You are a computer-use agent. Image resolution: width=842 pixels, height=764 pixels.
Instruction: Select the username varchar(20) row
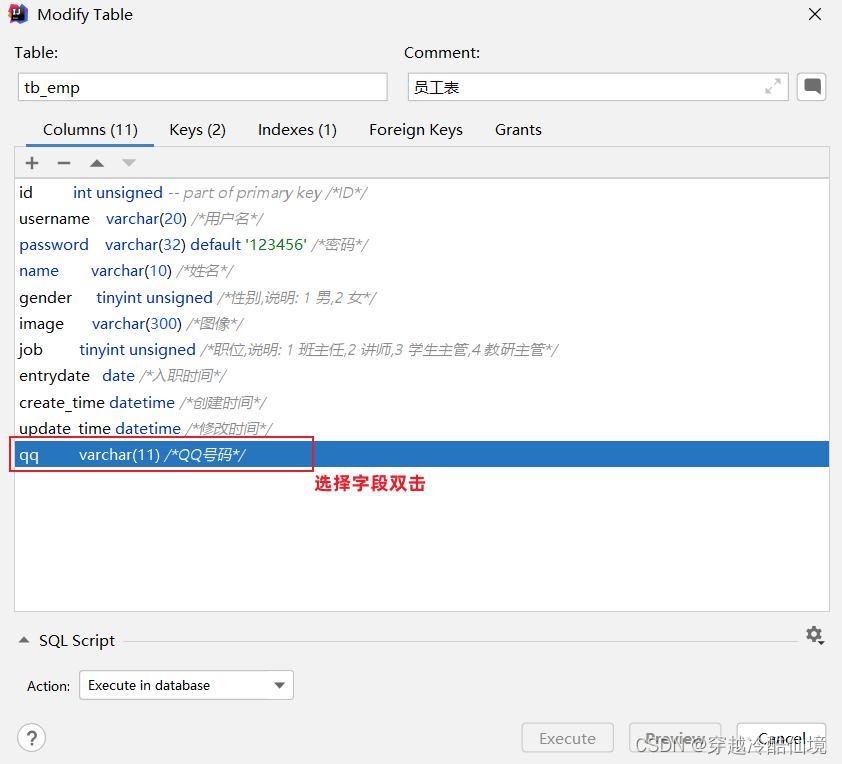pyautogui.click(x=422, y=219)
